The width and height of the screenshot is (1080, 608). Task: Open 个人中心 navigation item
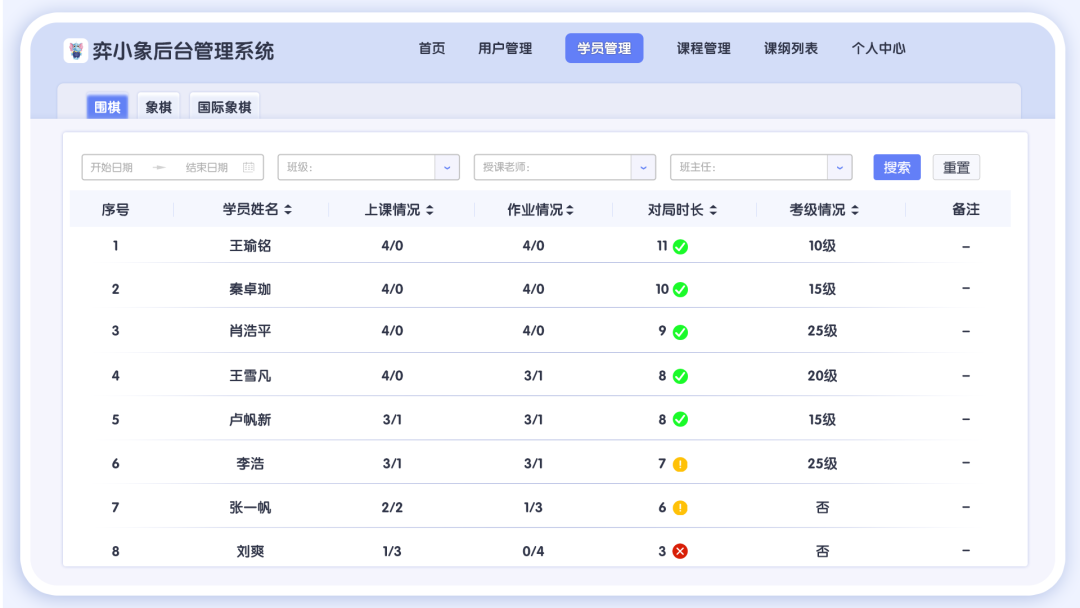click(878, 48)
